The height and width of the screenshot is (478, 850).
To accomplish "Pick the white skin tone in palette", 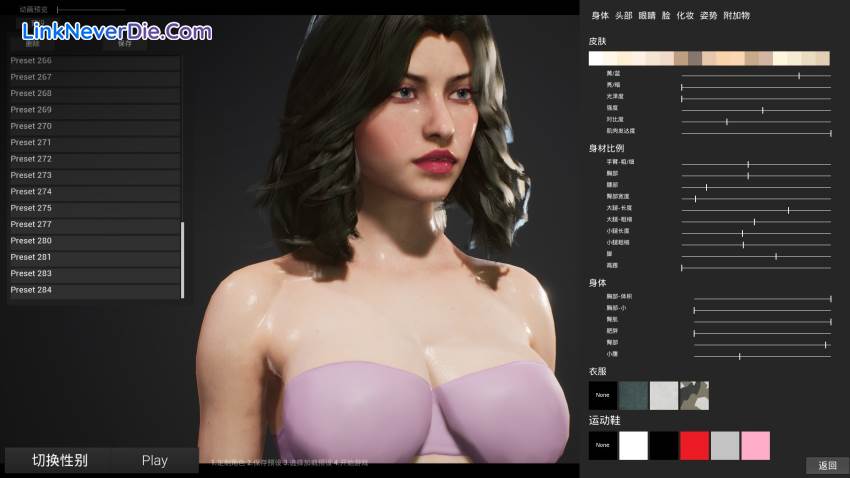I will click(x=596, y=58).
